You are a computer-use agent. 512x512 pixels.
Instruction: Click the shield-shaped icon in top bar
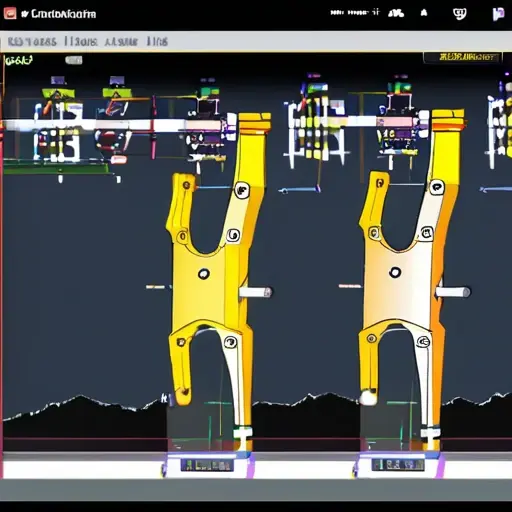pyautogui.click(x=459, y=14)
